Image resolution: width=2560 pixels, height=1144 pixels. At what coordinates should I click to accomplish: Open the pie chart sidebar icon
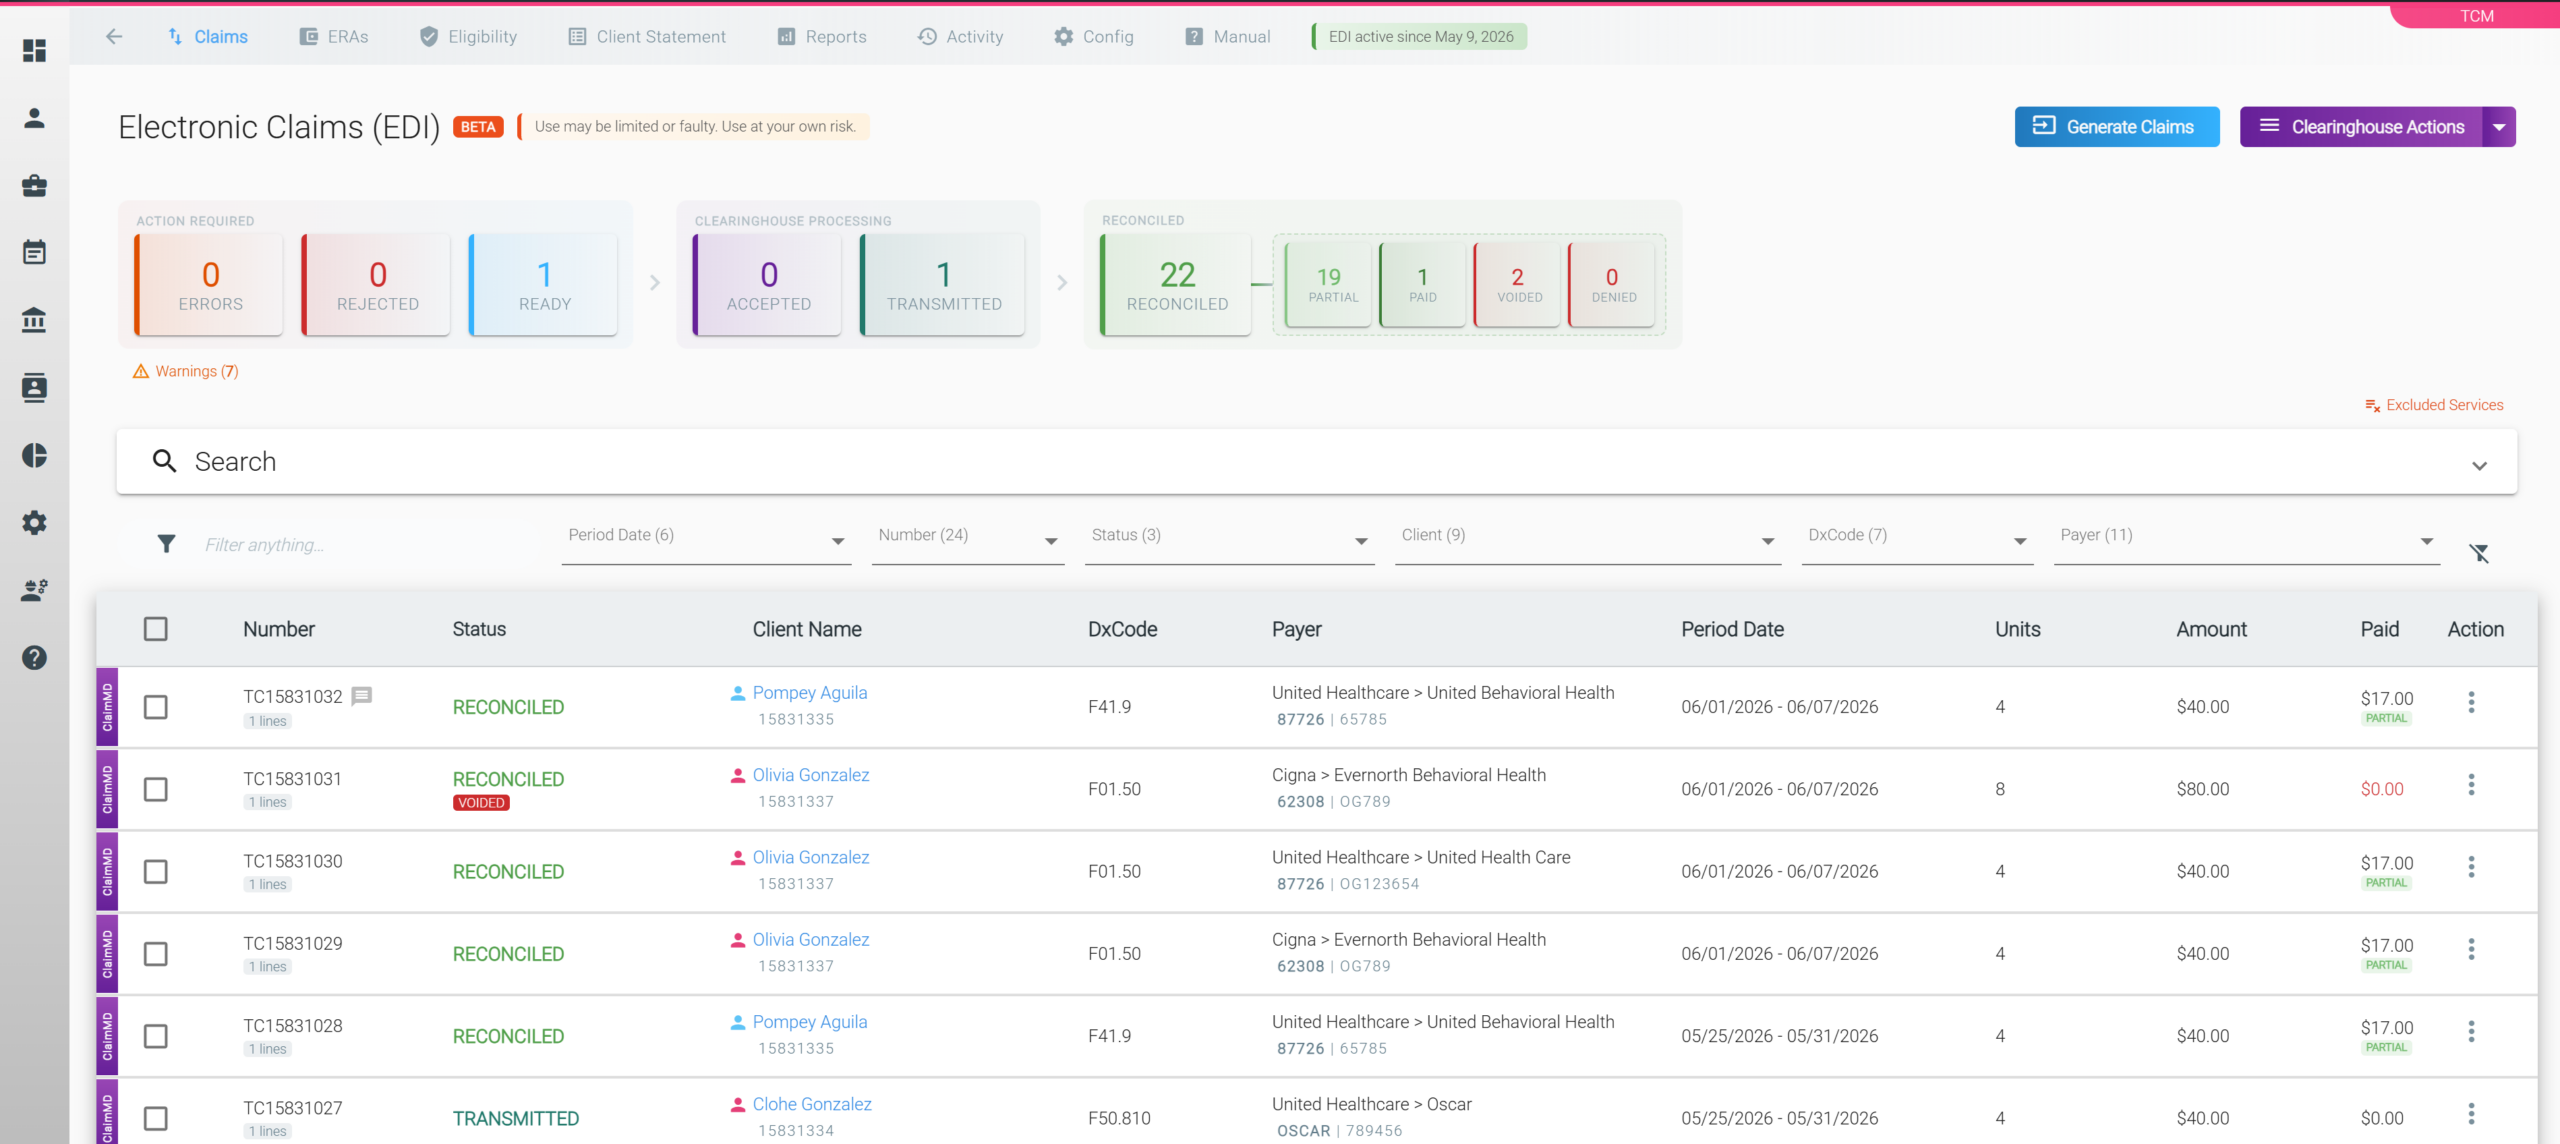tap(34, 455)
